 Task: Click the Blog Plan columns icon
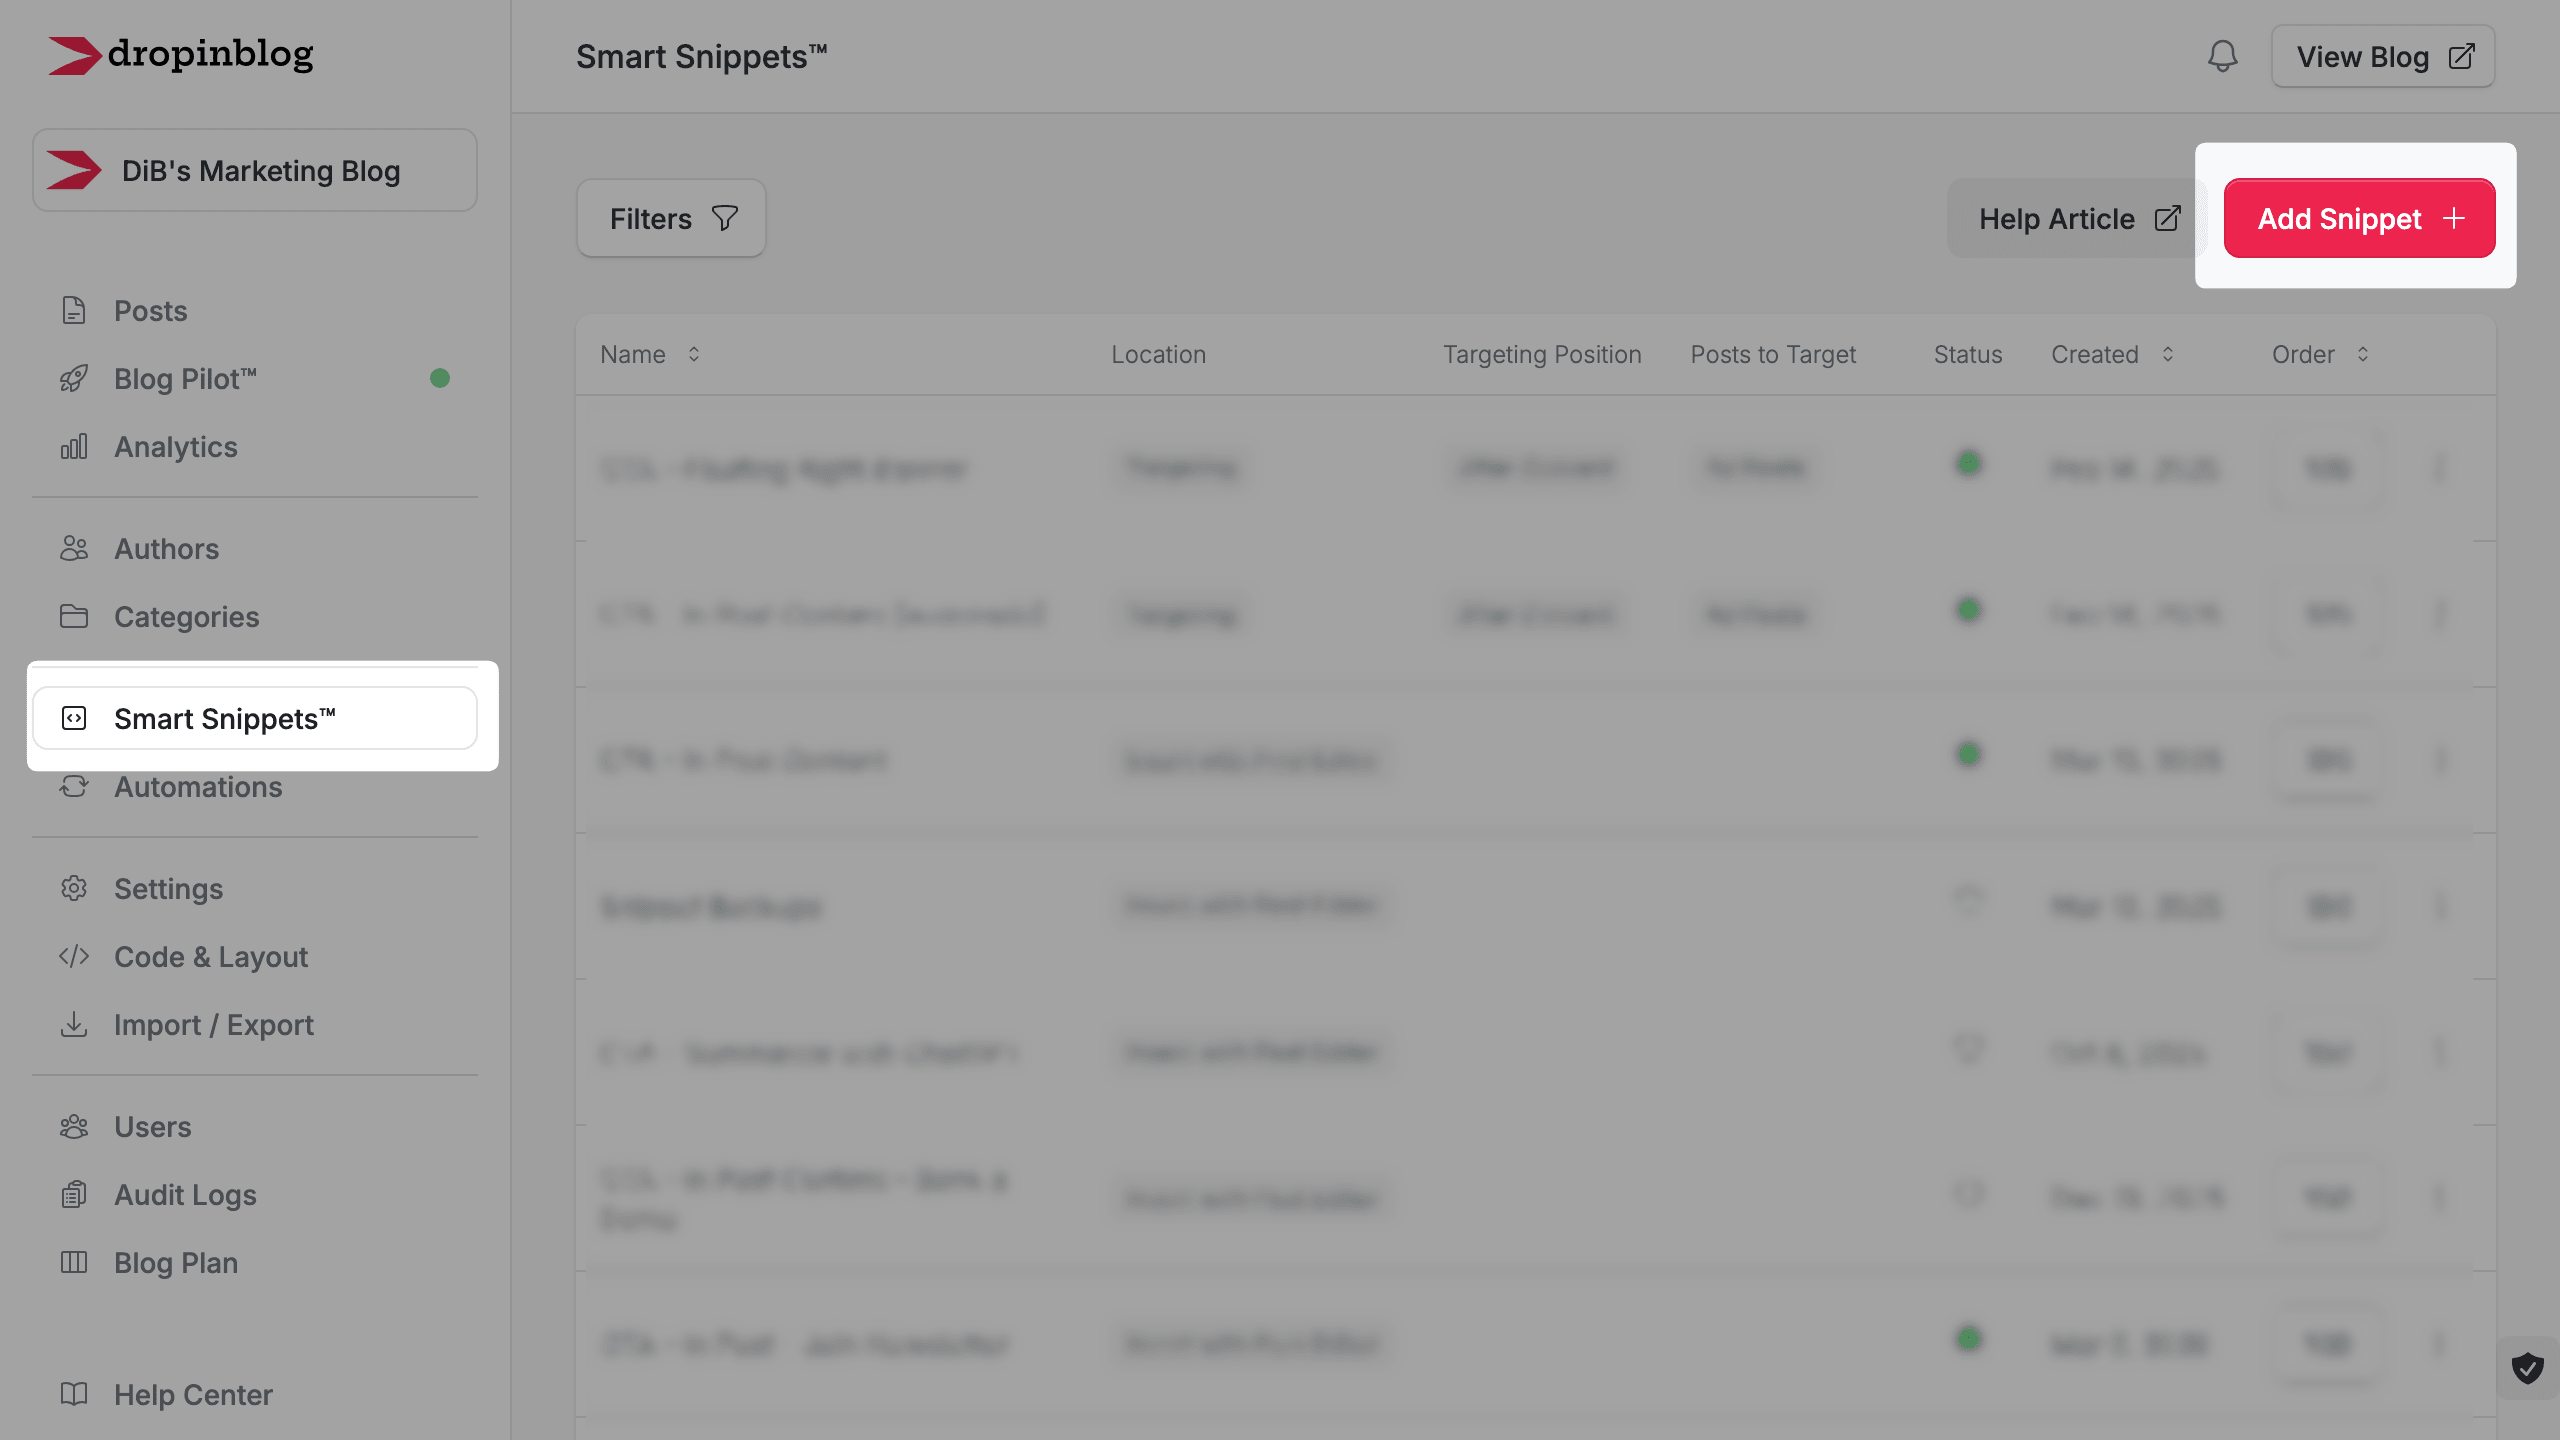[x=74, y=1263]
